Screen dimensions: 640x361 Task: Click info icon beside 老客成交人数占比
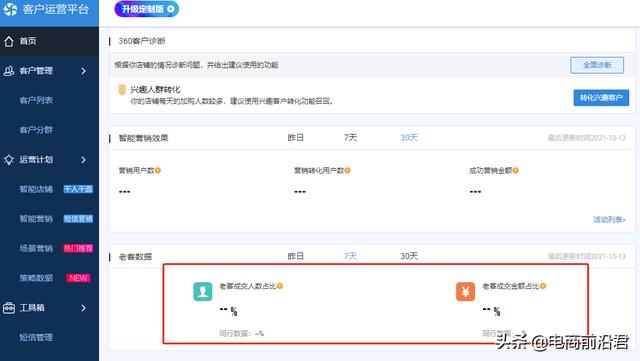click(280, 286)
